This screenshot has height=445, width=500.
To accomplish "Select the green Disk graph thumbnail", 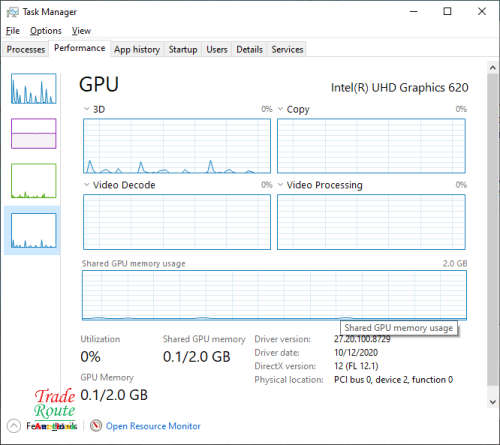I will point(33,181).
